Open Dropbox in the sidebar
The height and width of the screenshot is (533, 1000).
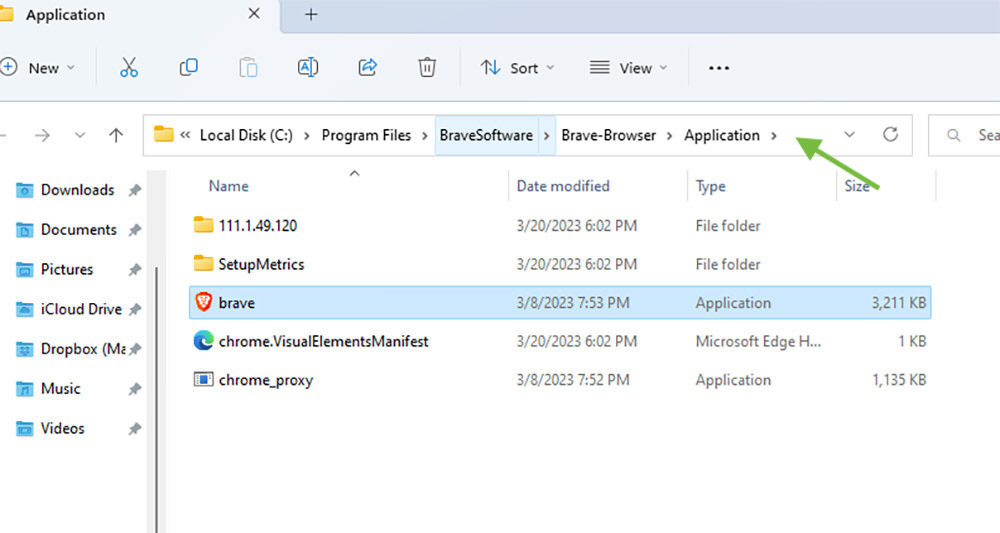click(83, 349)
